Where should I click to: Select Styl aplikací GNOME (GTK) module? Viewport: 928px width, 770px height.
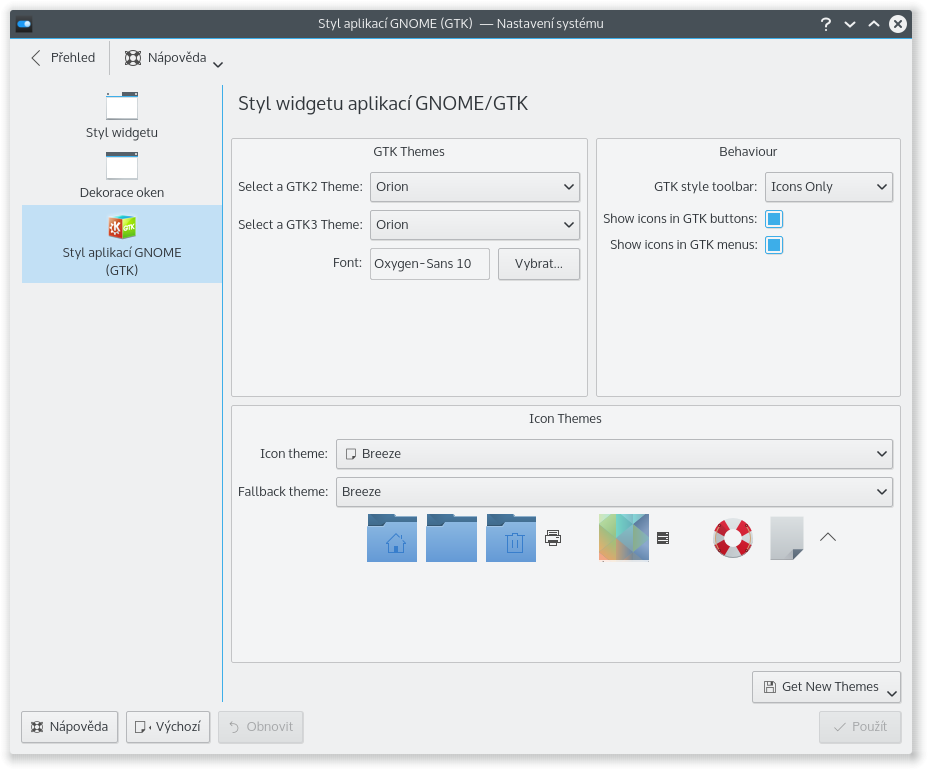[x=122, y=244]
